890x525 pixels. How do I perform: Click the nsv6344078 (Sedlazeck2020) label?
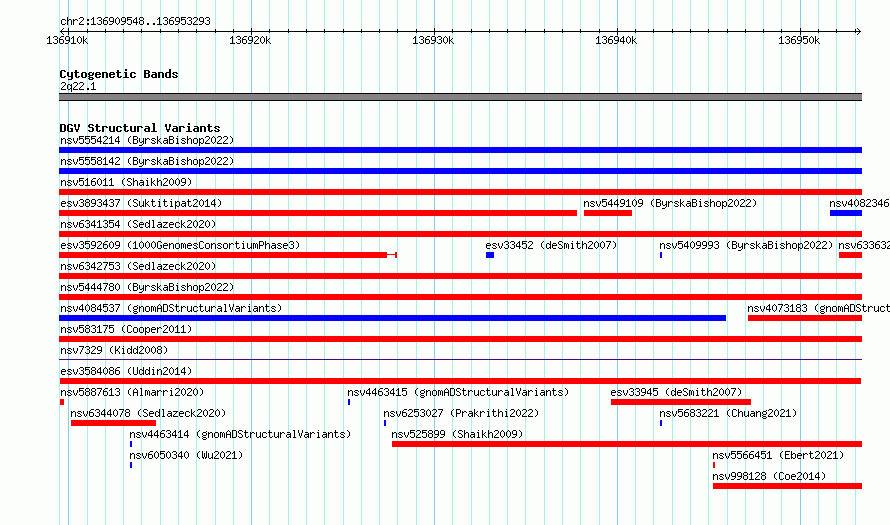(x=148, y=413)
